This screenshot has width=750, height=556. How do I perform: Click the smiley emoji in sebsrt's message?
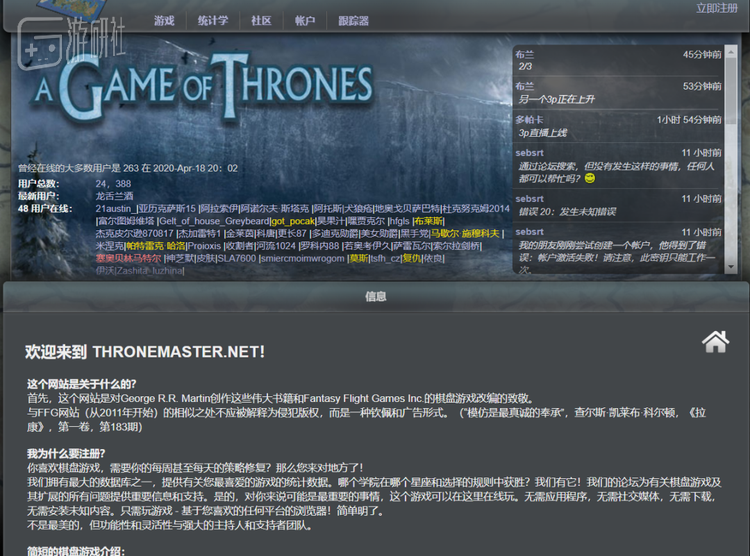click(x=590, y=178)
